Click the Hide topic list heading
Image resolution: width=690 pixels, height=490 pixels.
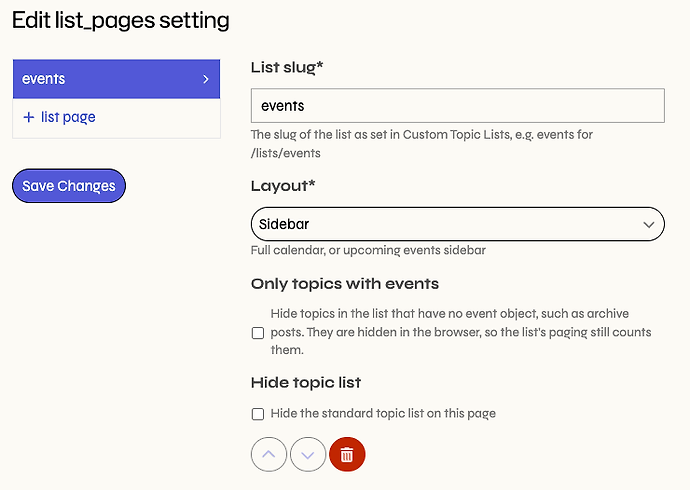(x=306, y=383)
